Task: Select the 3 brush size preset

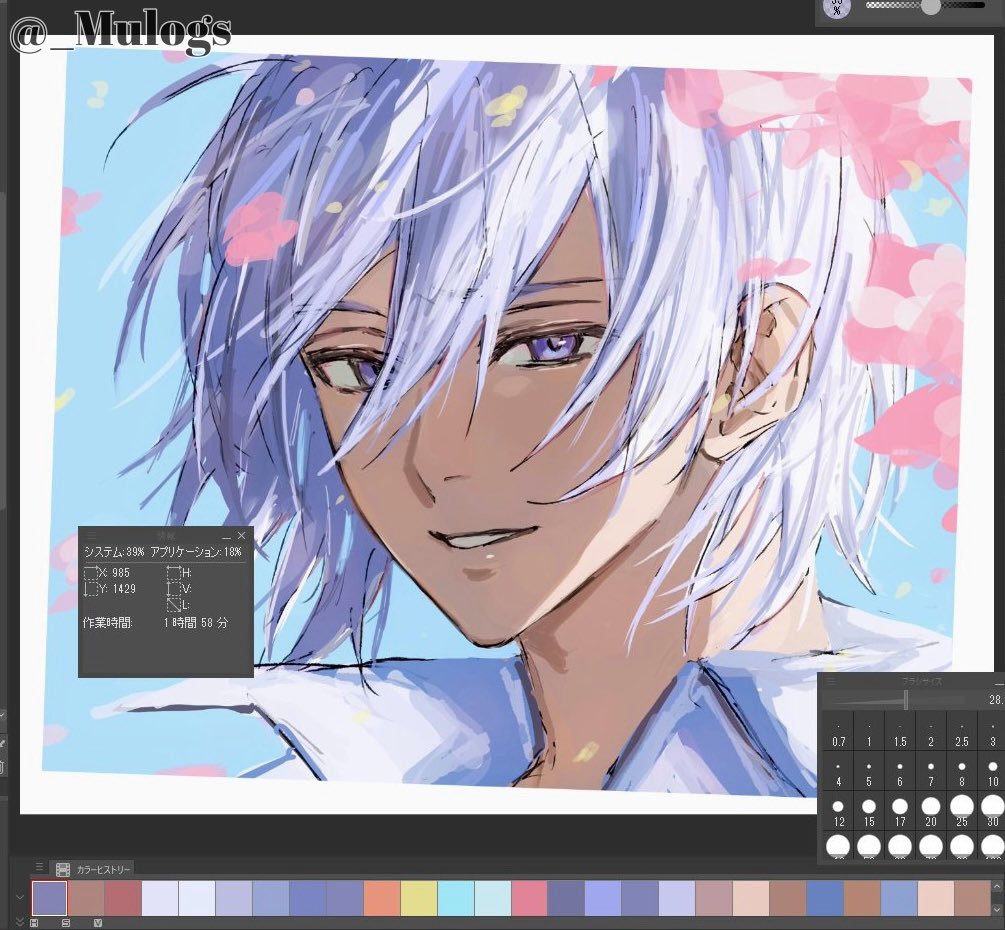Action: tap(992, 731)
